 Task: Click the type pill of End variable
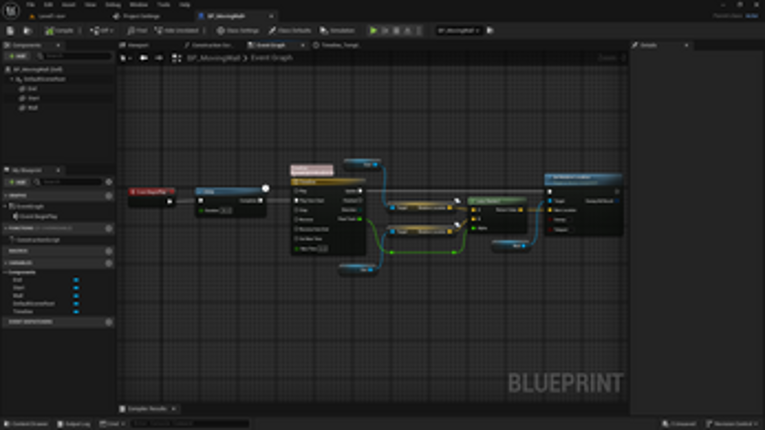tap(76, 280)
